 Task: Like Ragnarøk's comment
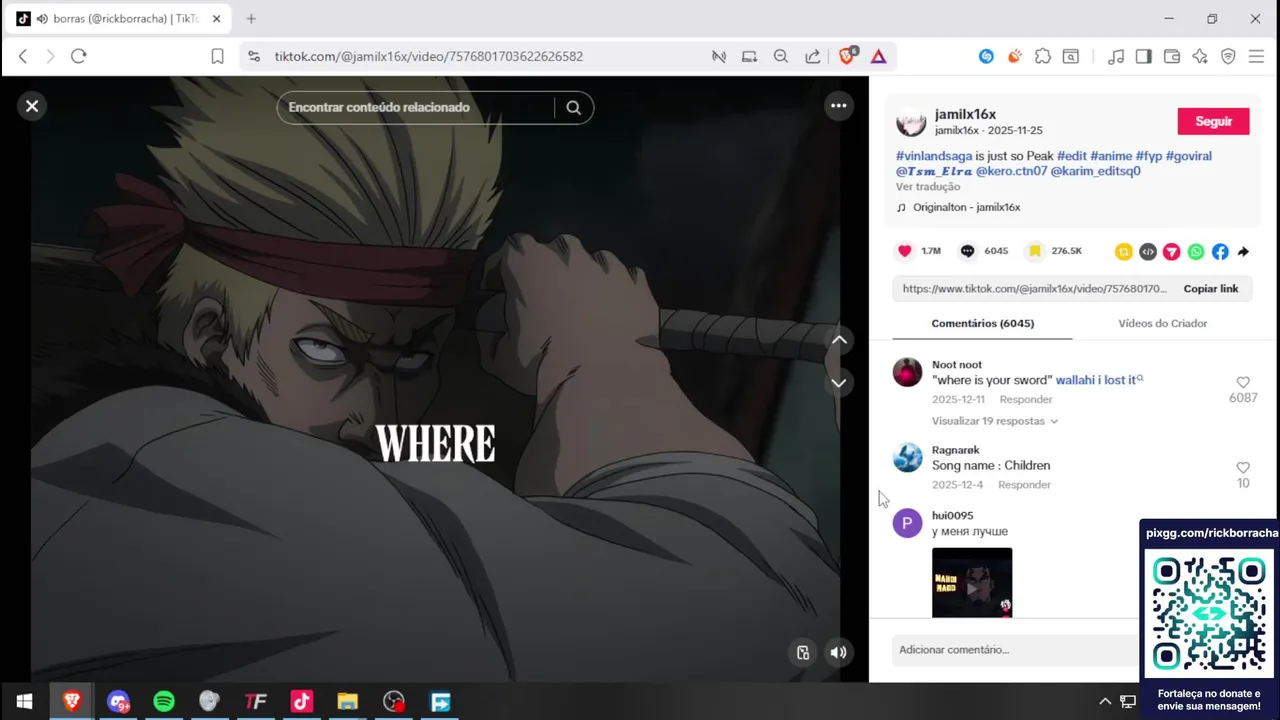[1243, 467]
